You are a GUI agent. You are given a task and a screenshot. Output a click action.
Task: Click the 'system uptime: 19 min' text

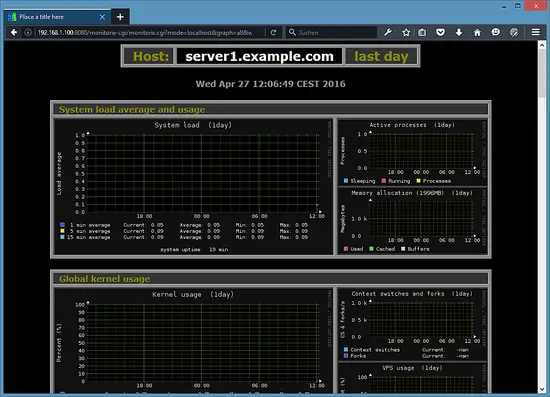[194, 250]
